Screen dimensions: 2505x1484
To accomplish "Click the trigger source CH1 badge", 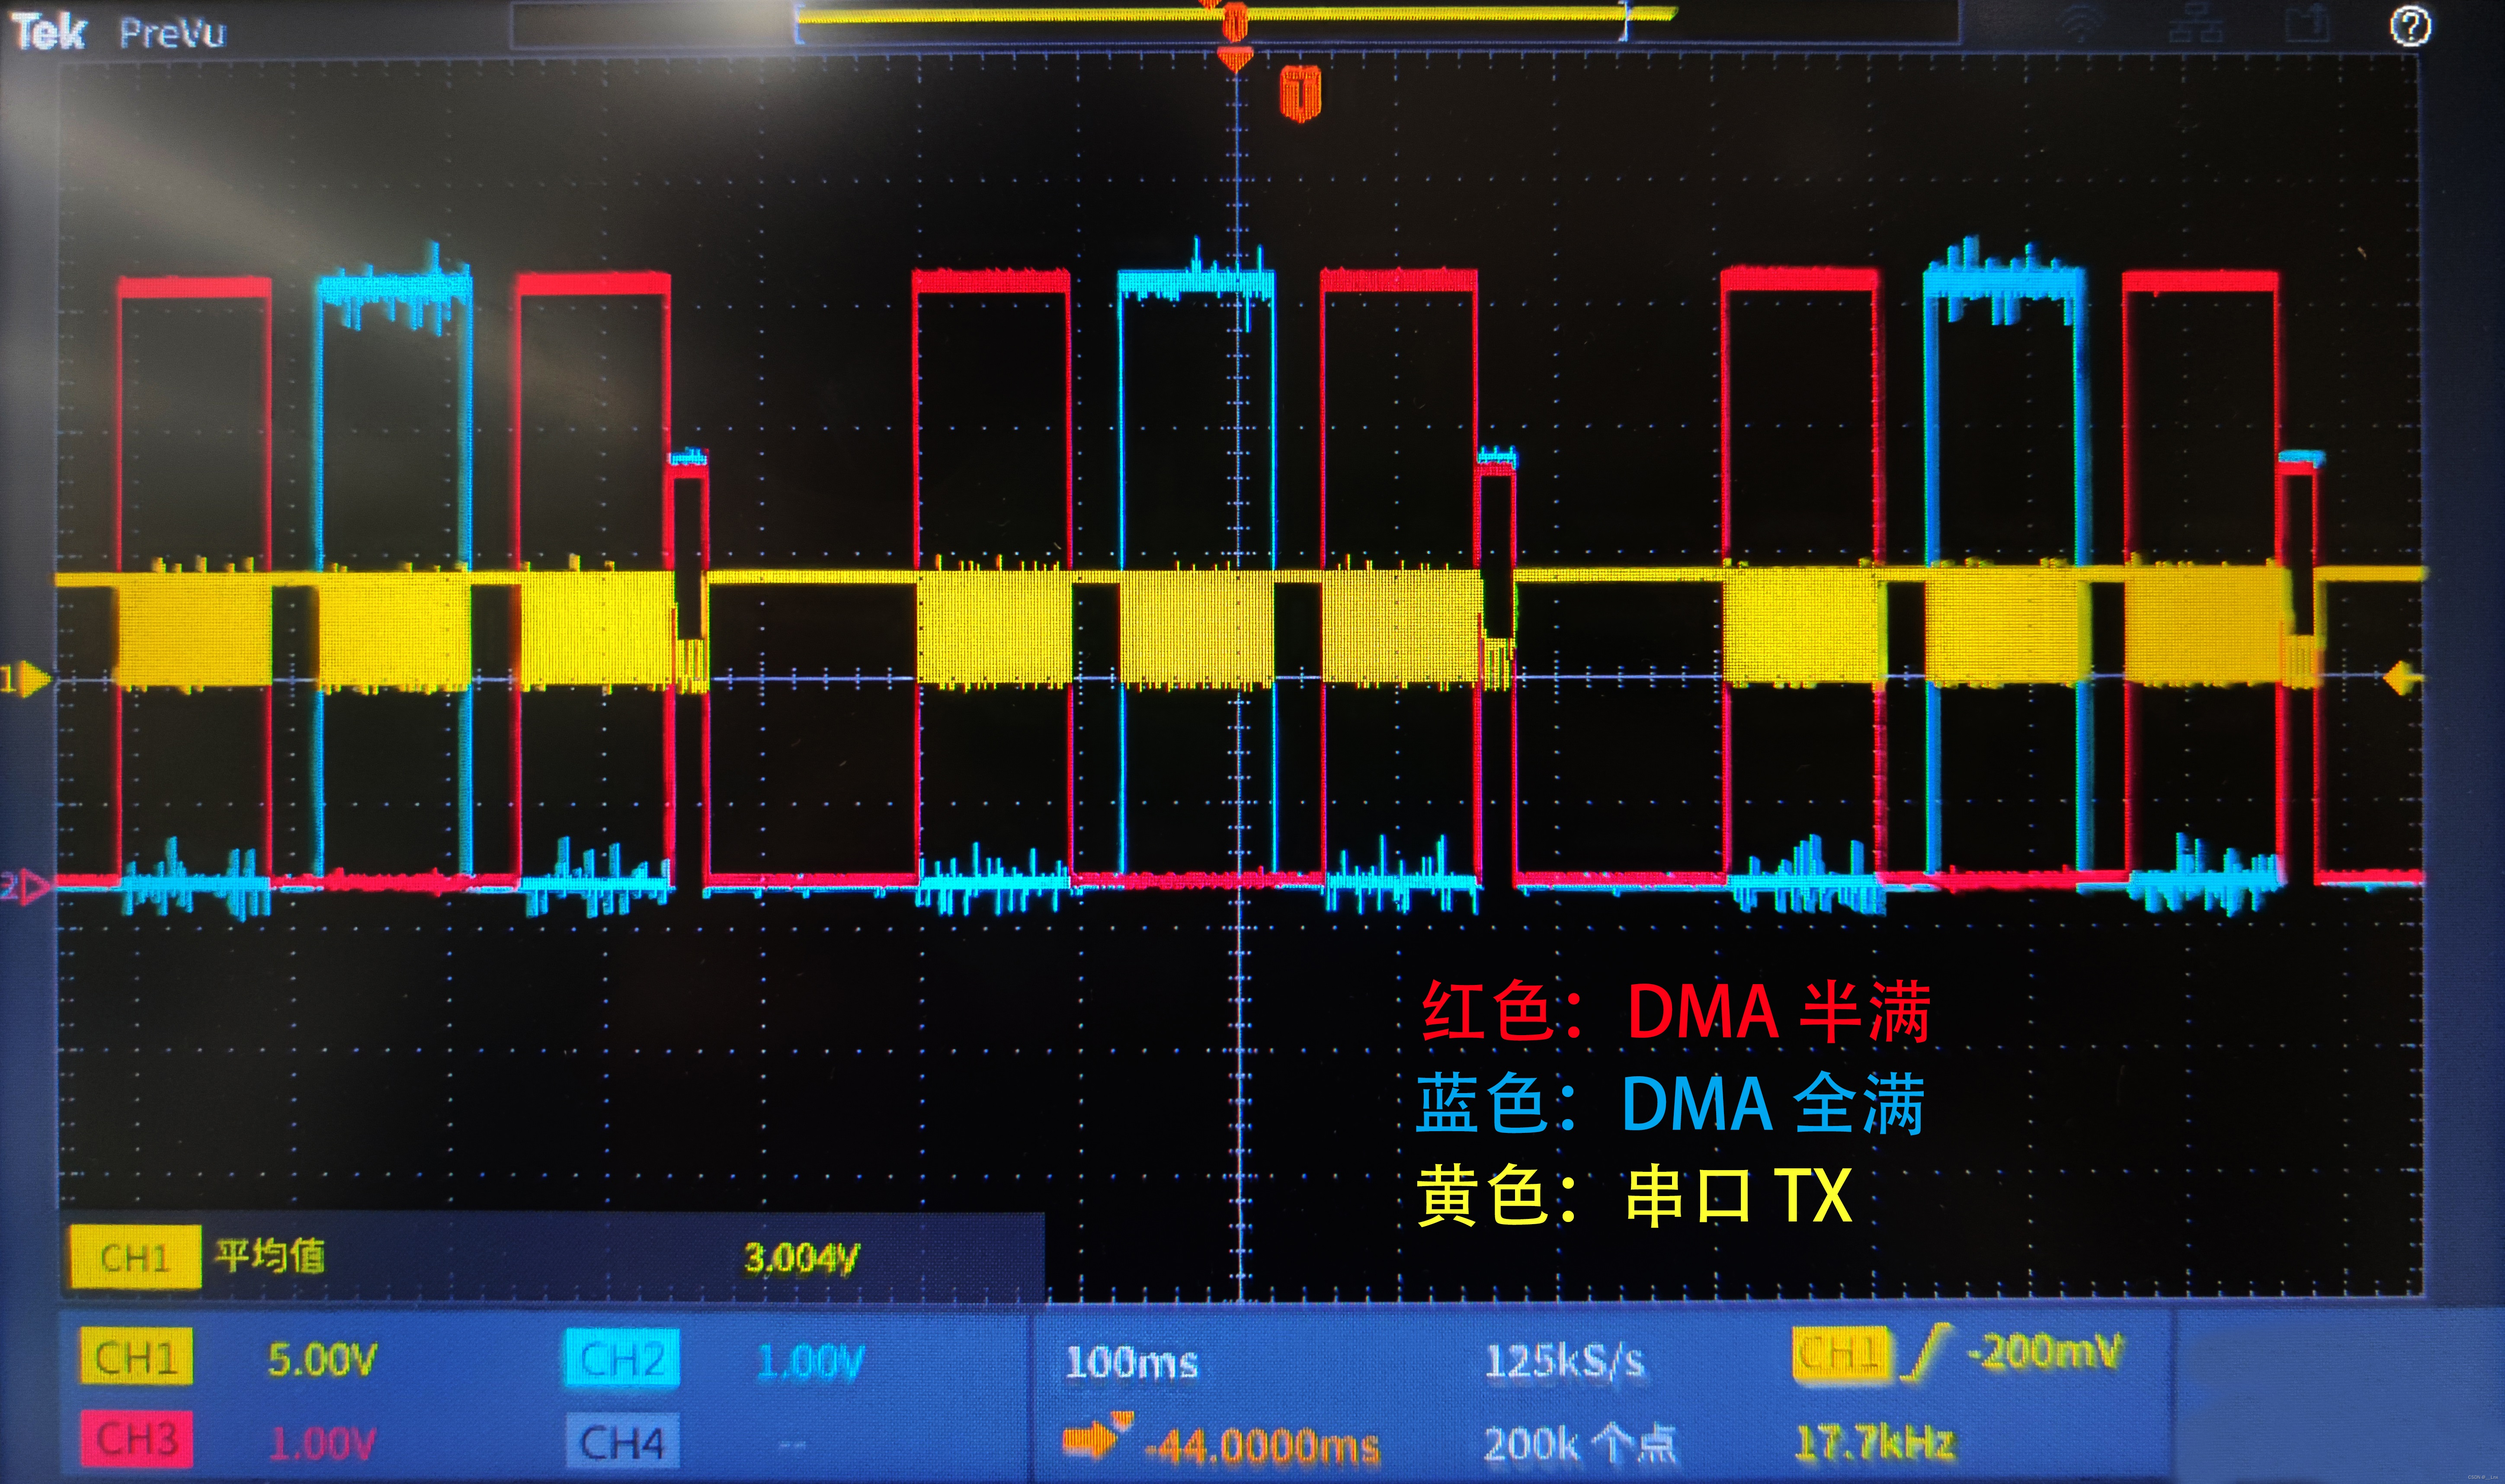I will coord(1842,1354).
